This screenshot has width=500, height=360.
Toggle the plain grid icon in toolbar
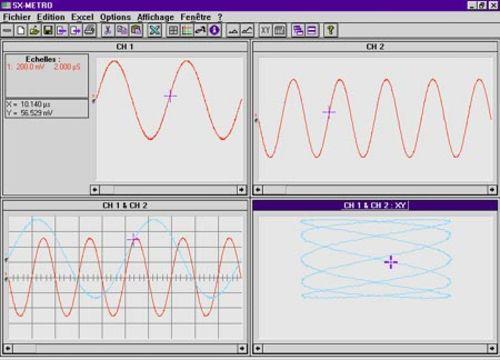click(173, 30)
